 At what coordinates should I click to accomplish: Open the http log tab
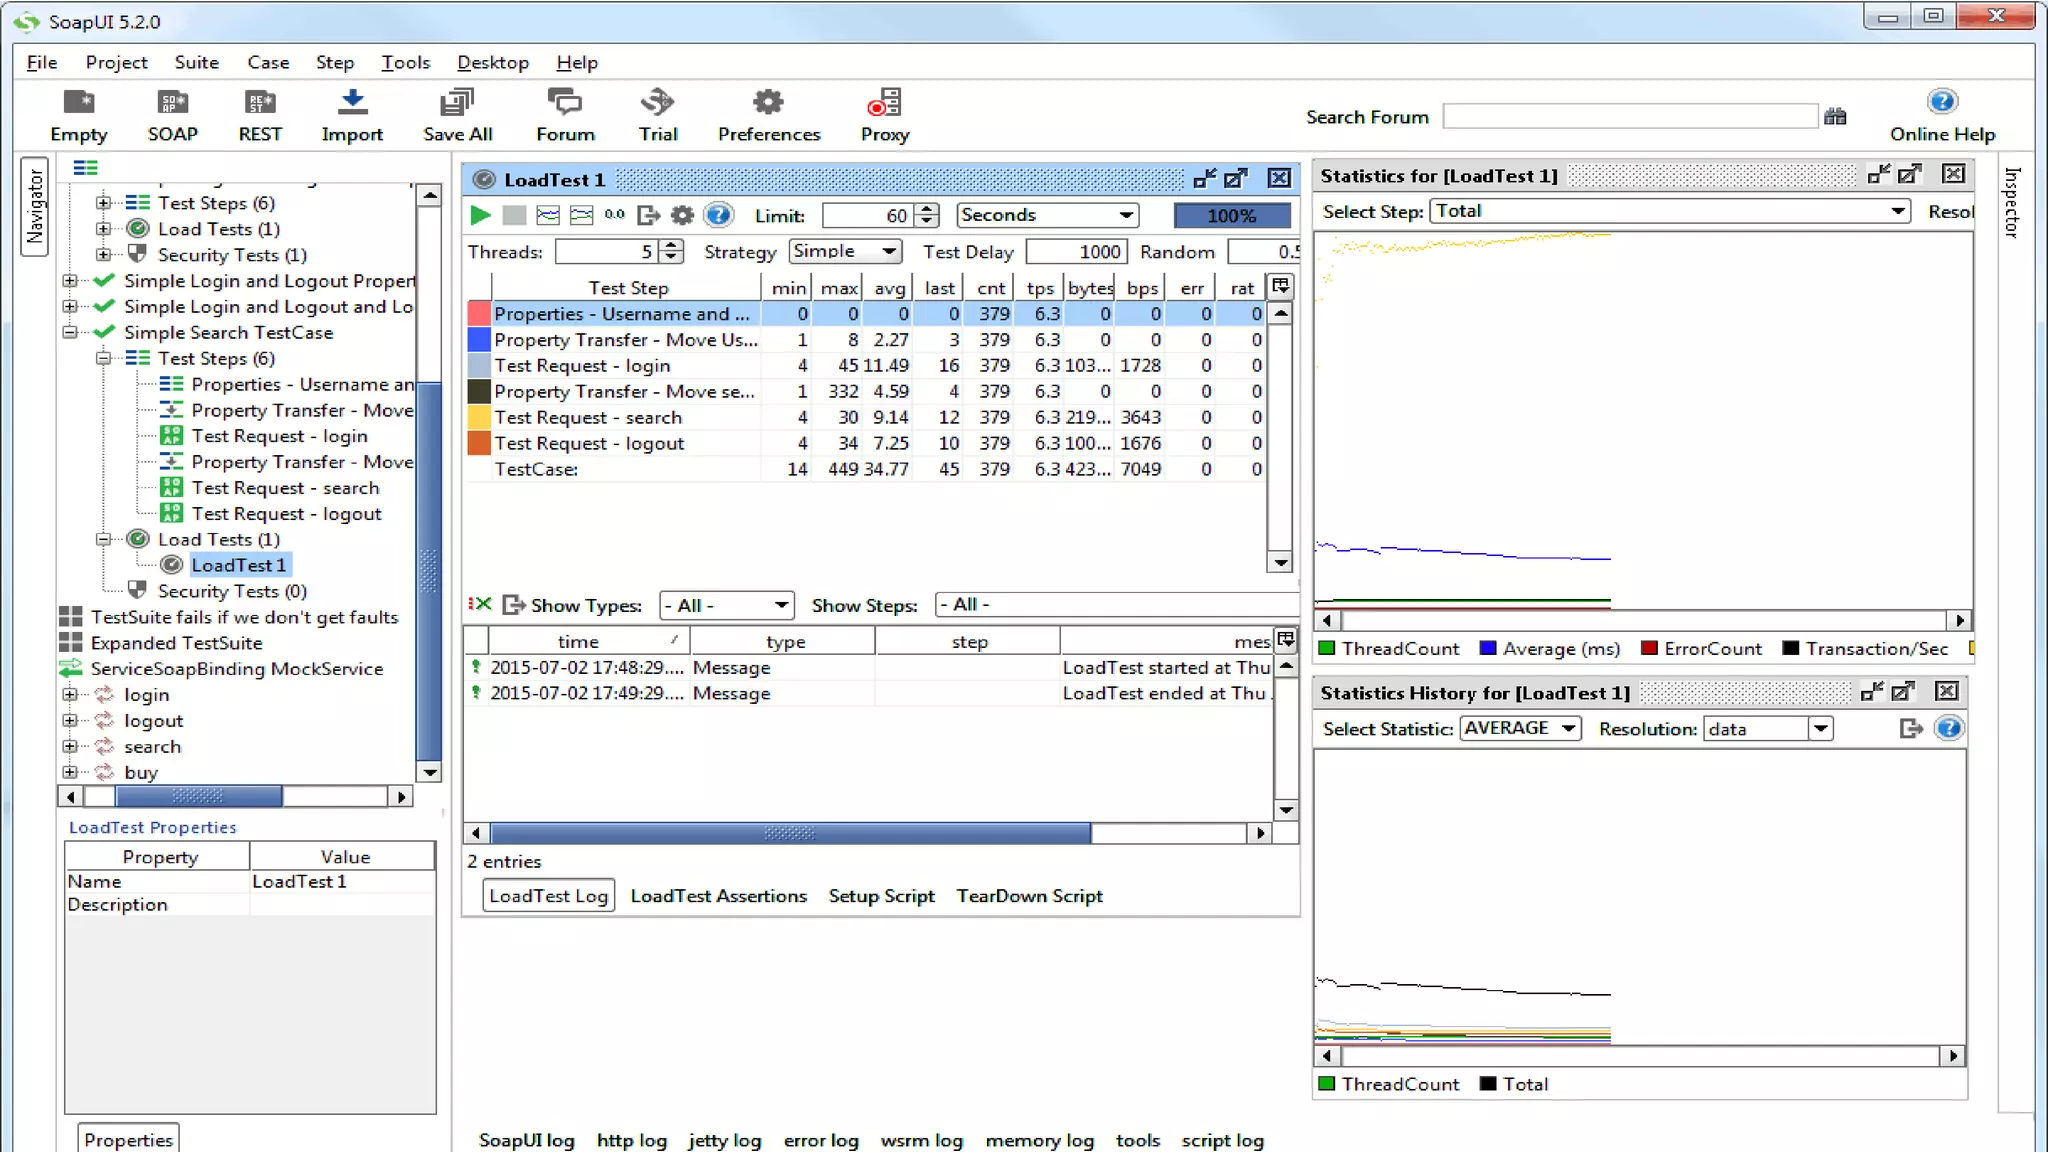point(631,1140)
